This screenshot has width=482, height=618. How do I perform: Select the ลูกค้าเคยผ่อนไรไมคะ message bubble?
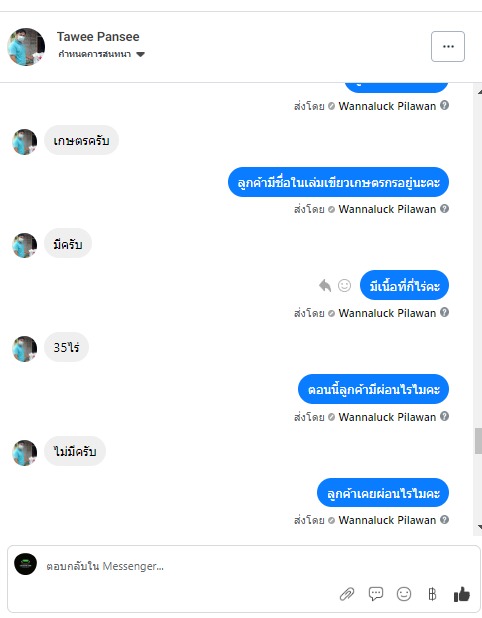[383, 493]
